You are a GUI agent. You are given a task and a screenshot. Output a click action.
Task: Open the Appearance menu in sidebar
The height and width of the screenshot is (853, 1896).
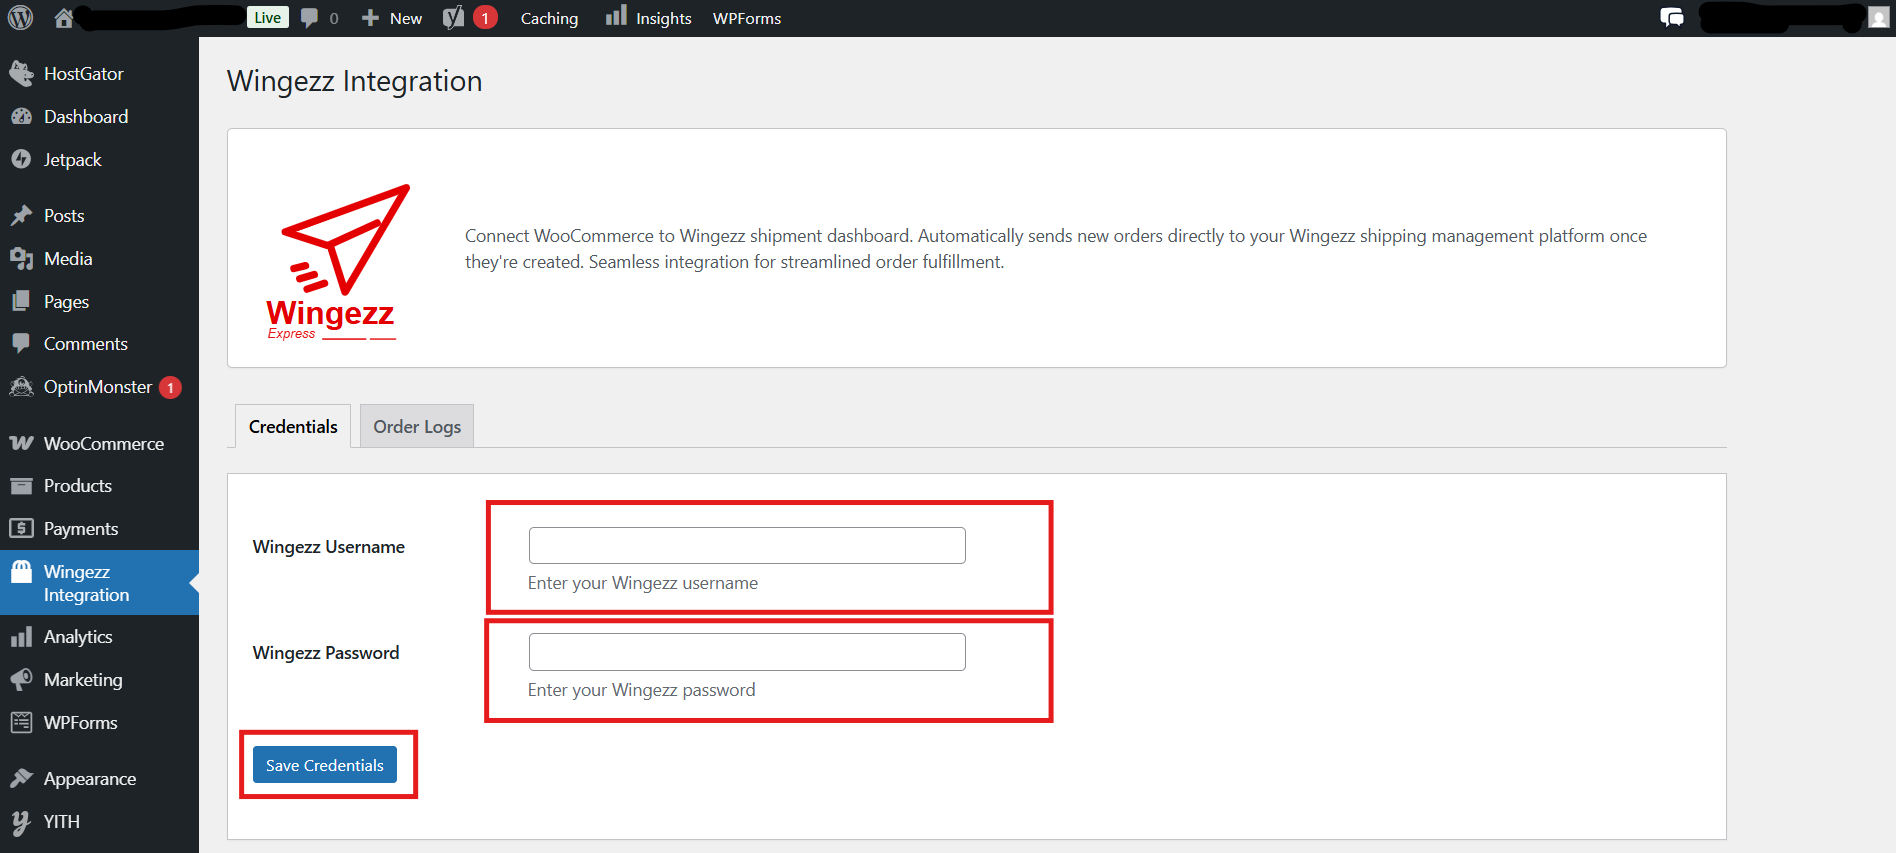tap(89, 779)
